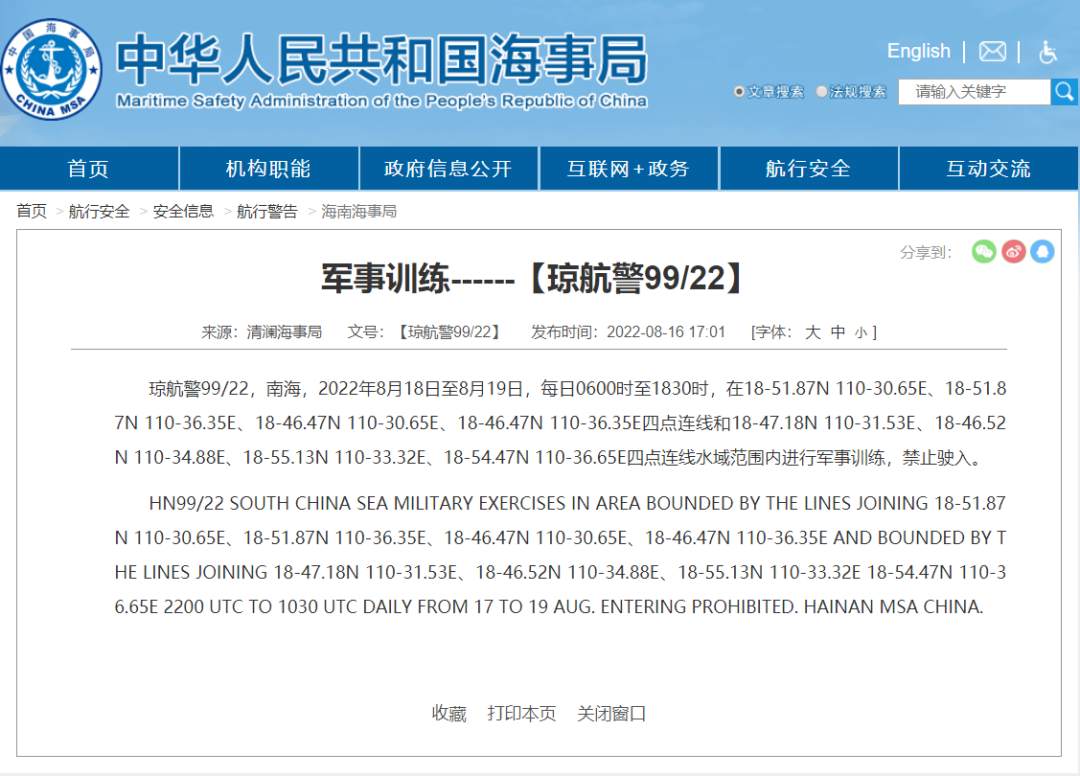Image resolution: width=1080 pixels, height=776 pixels.
Task: Go to 海南海事局 in the breadcrumb
Action: pyautogui.click(x=359, y=211)
